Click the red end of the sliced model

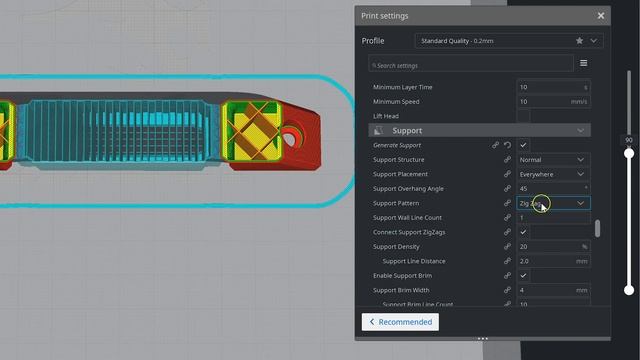pyautogui.click(x=302, y=137)
